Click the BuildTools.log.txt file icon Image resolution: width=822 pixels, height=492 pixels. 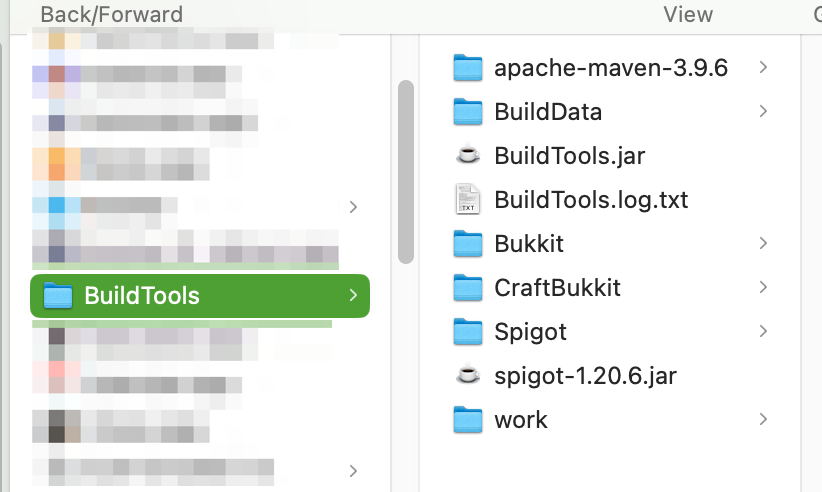point(468,199)
